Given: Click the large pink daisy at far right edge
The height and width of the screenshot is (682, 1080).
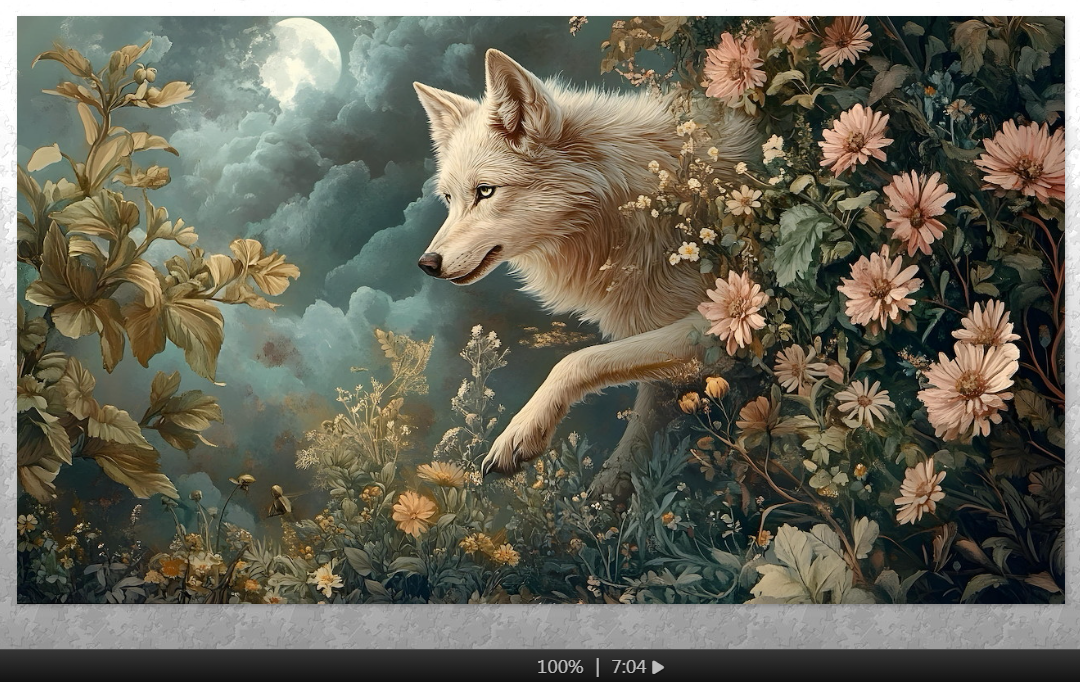Looking at the screenshot, I should [x=1024, y=160].
